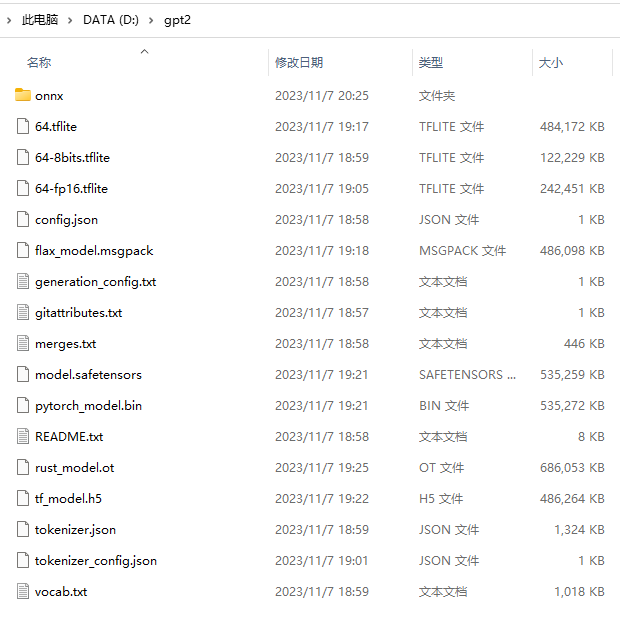Image resolution: width=620 pixels, height=617 pixels.
Task: Click the merges.txt document icon
Action: pyautogui.click(x=23, y=343)
